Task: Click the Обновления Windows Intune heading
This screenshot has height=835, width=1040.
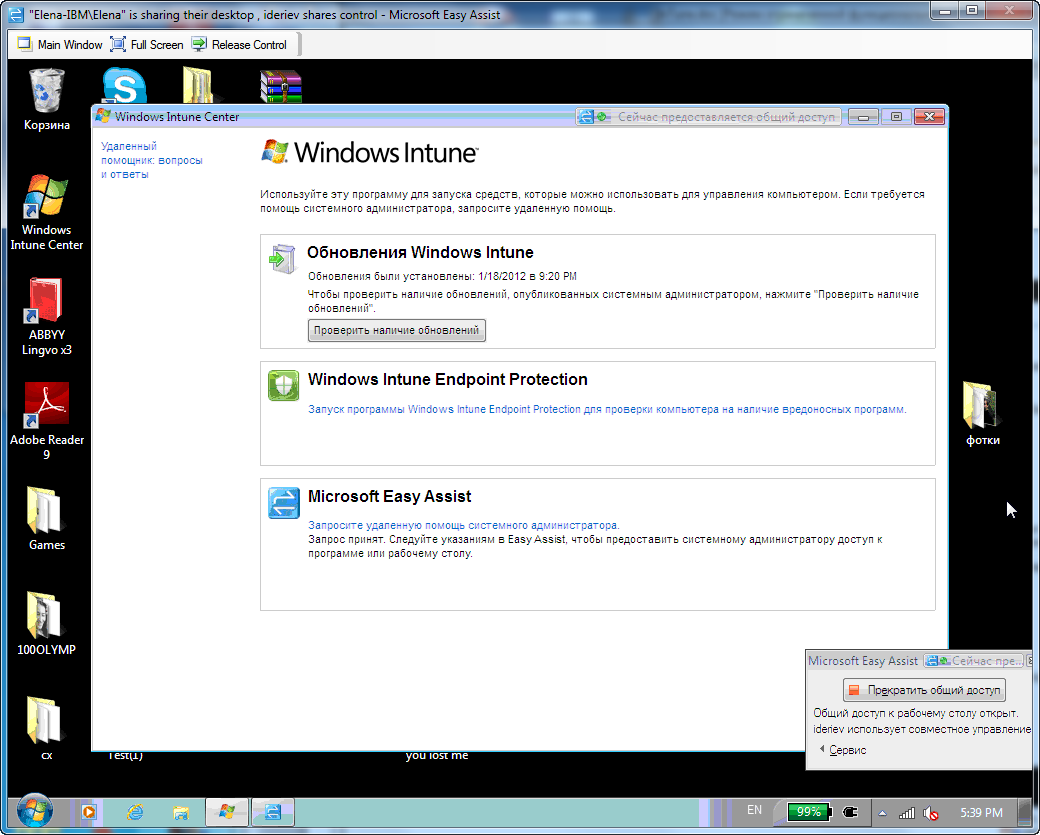Action: (420, 252)
